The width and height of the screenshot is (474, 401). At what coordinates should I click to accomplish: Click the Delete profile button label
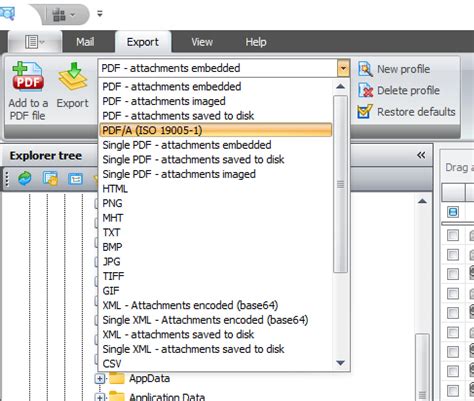[408, 90]
